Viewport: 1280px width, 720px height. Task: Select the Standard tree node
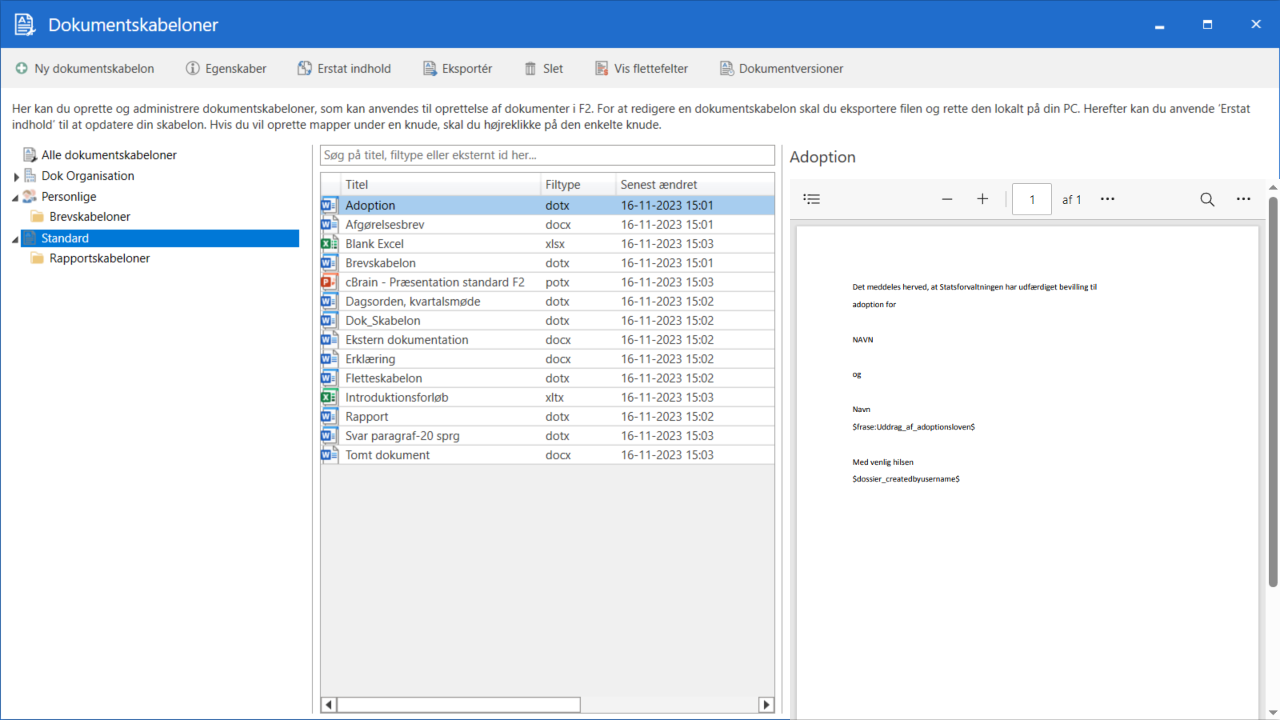click(160, 238)
